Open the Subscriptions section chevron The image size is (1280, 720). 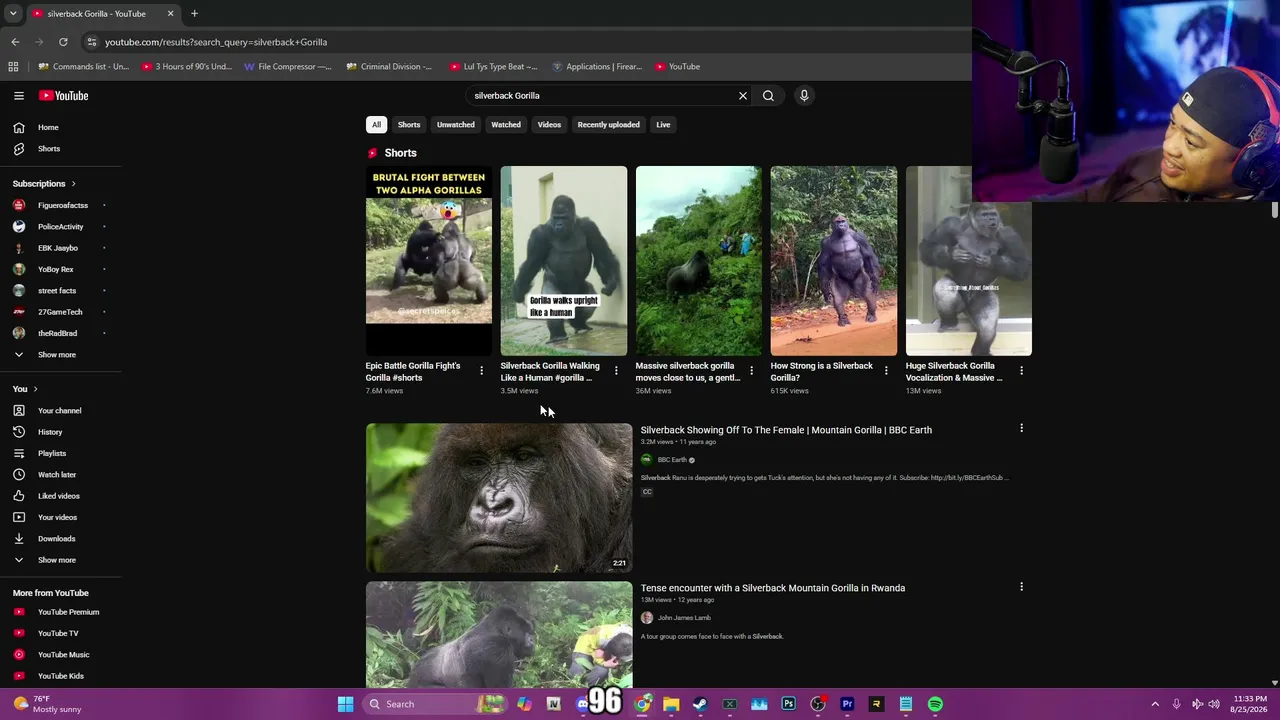pyautogui.click(x=73, y=184)
